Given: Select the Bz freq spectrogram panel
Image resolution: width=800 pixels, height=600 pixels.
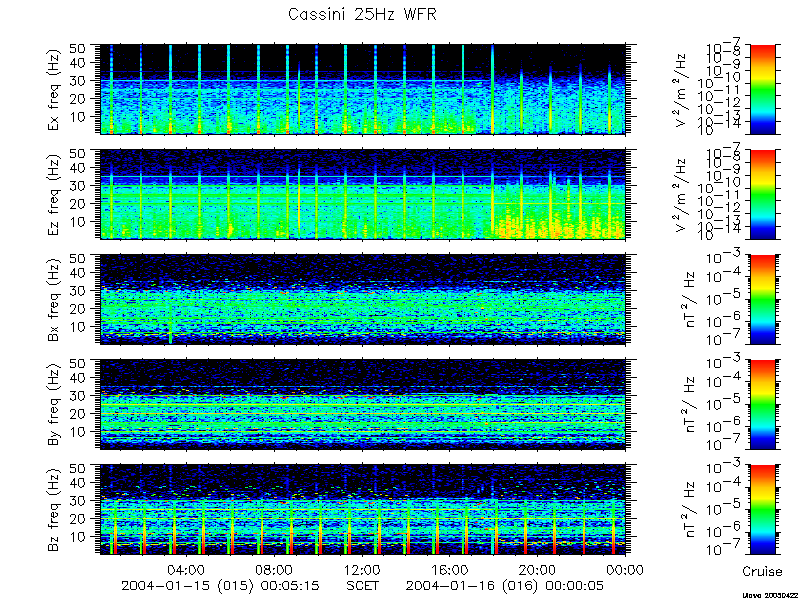Looking at the screenshot, I should pos(363,509).
